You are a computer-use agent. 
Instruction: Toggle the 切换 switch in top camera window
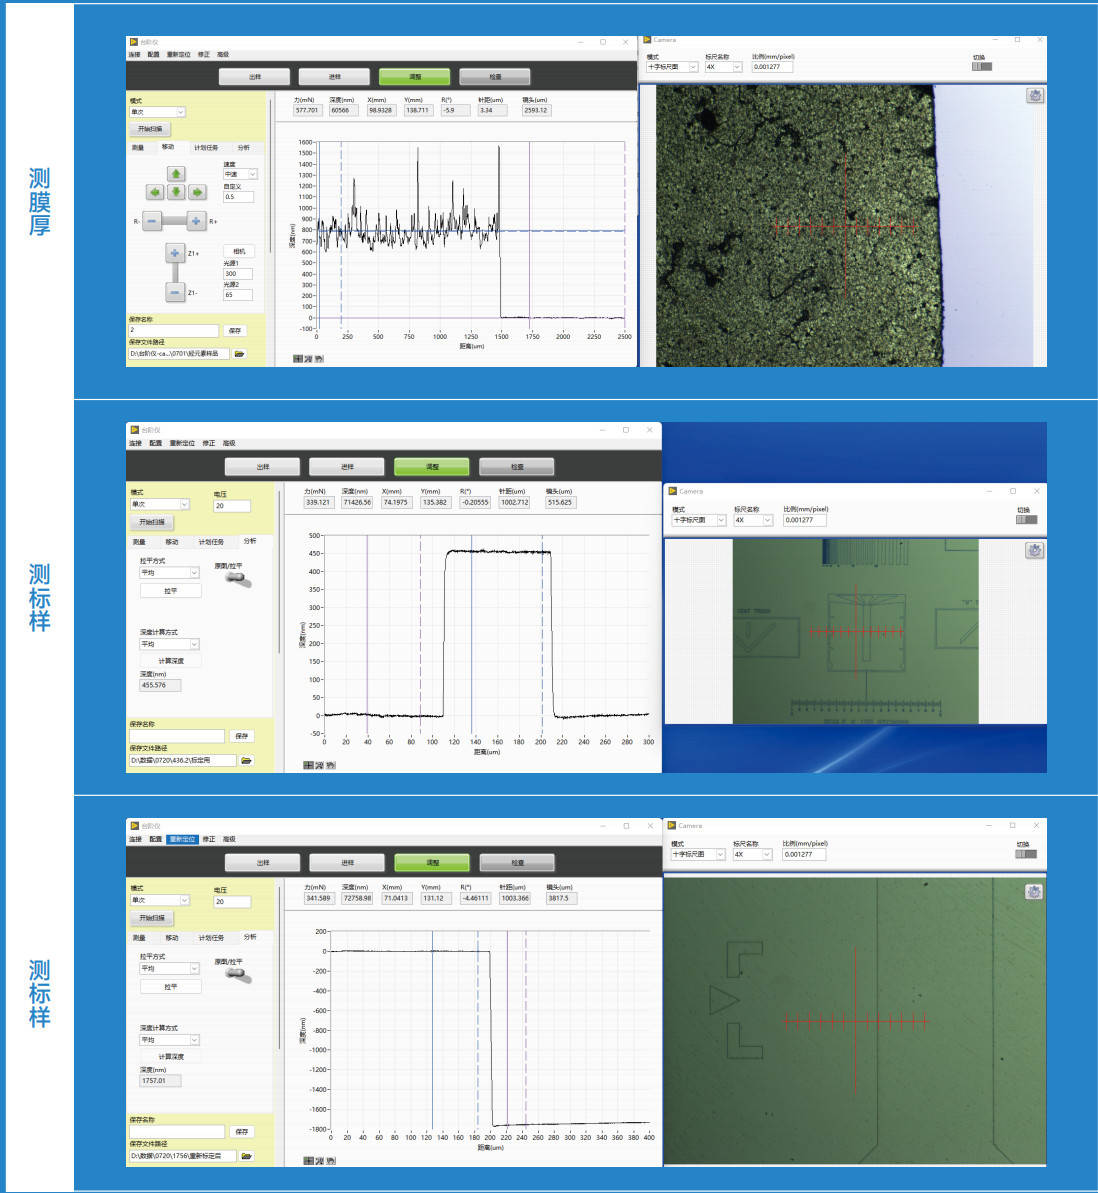click(981, 67)
